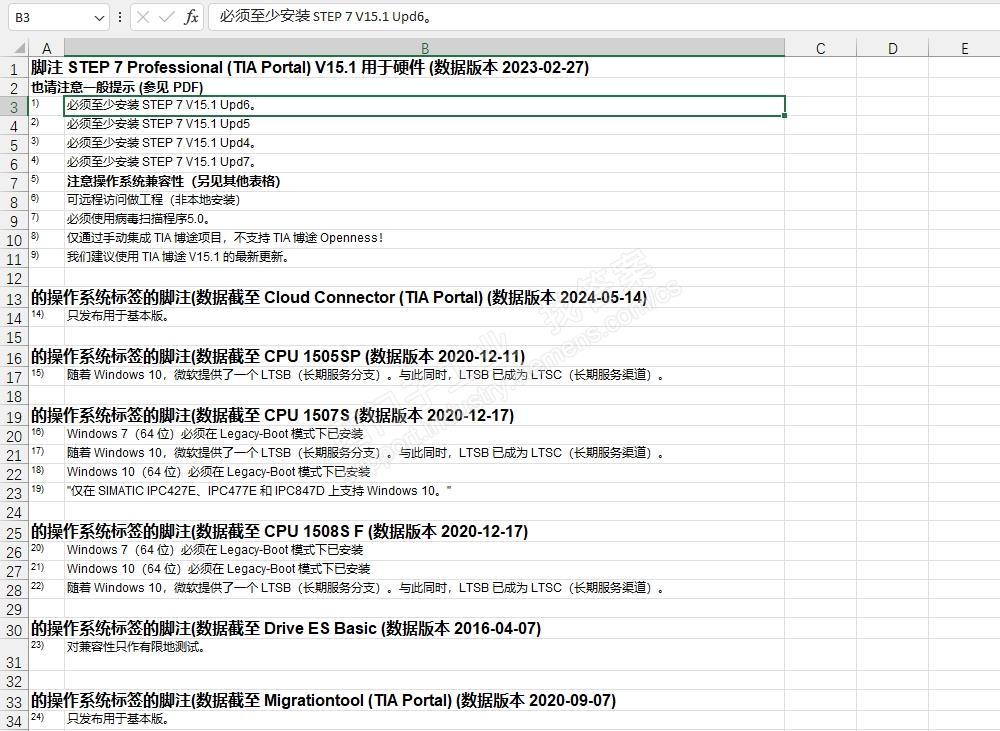Click the Cloud Connector (TIA Portal) heading cell
This screenshot has width=1000, height=731.
pos(339,298)
